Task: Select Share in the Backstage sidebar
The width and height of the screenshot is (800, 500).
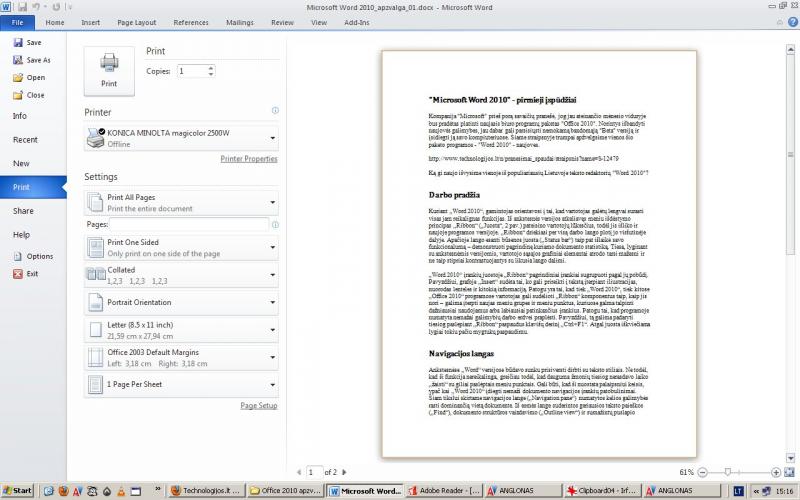Action: (x=33, y=211)
